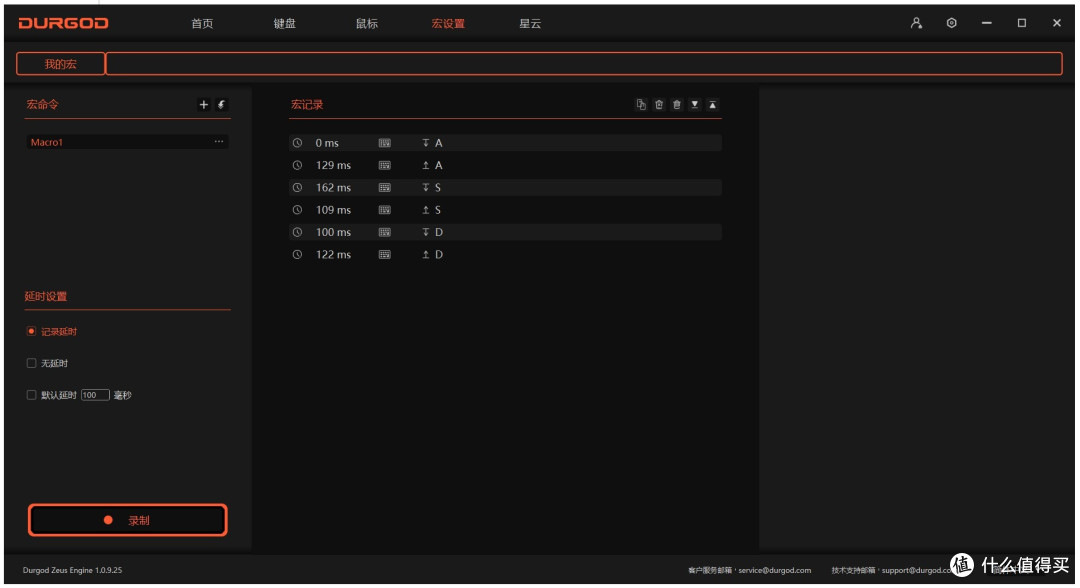1080x588 pixels.
Task: Click the key-up arrow icon beside A
Action: [426, 165]
